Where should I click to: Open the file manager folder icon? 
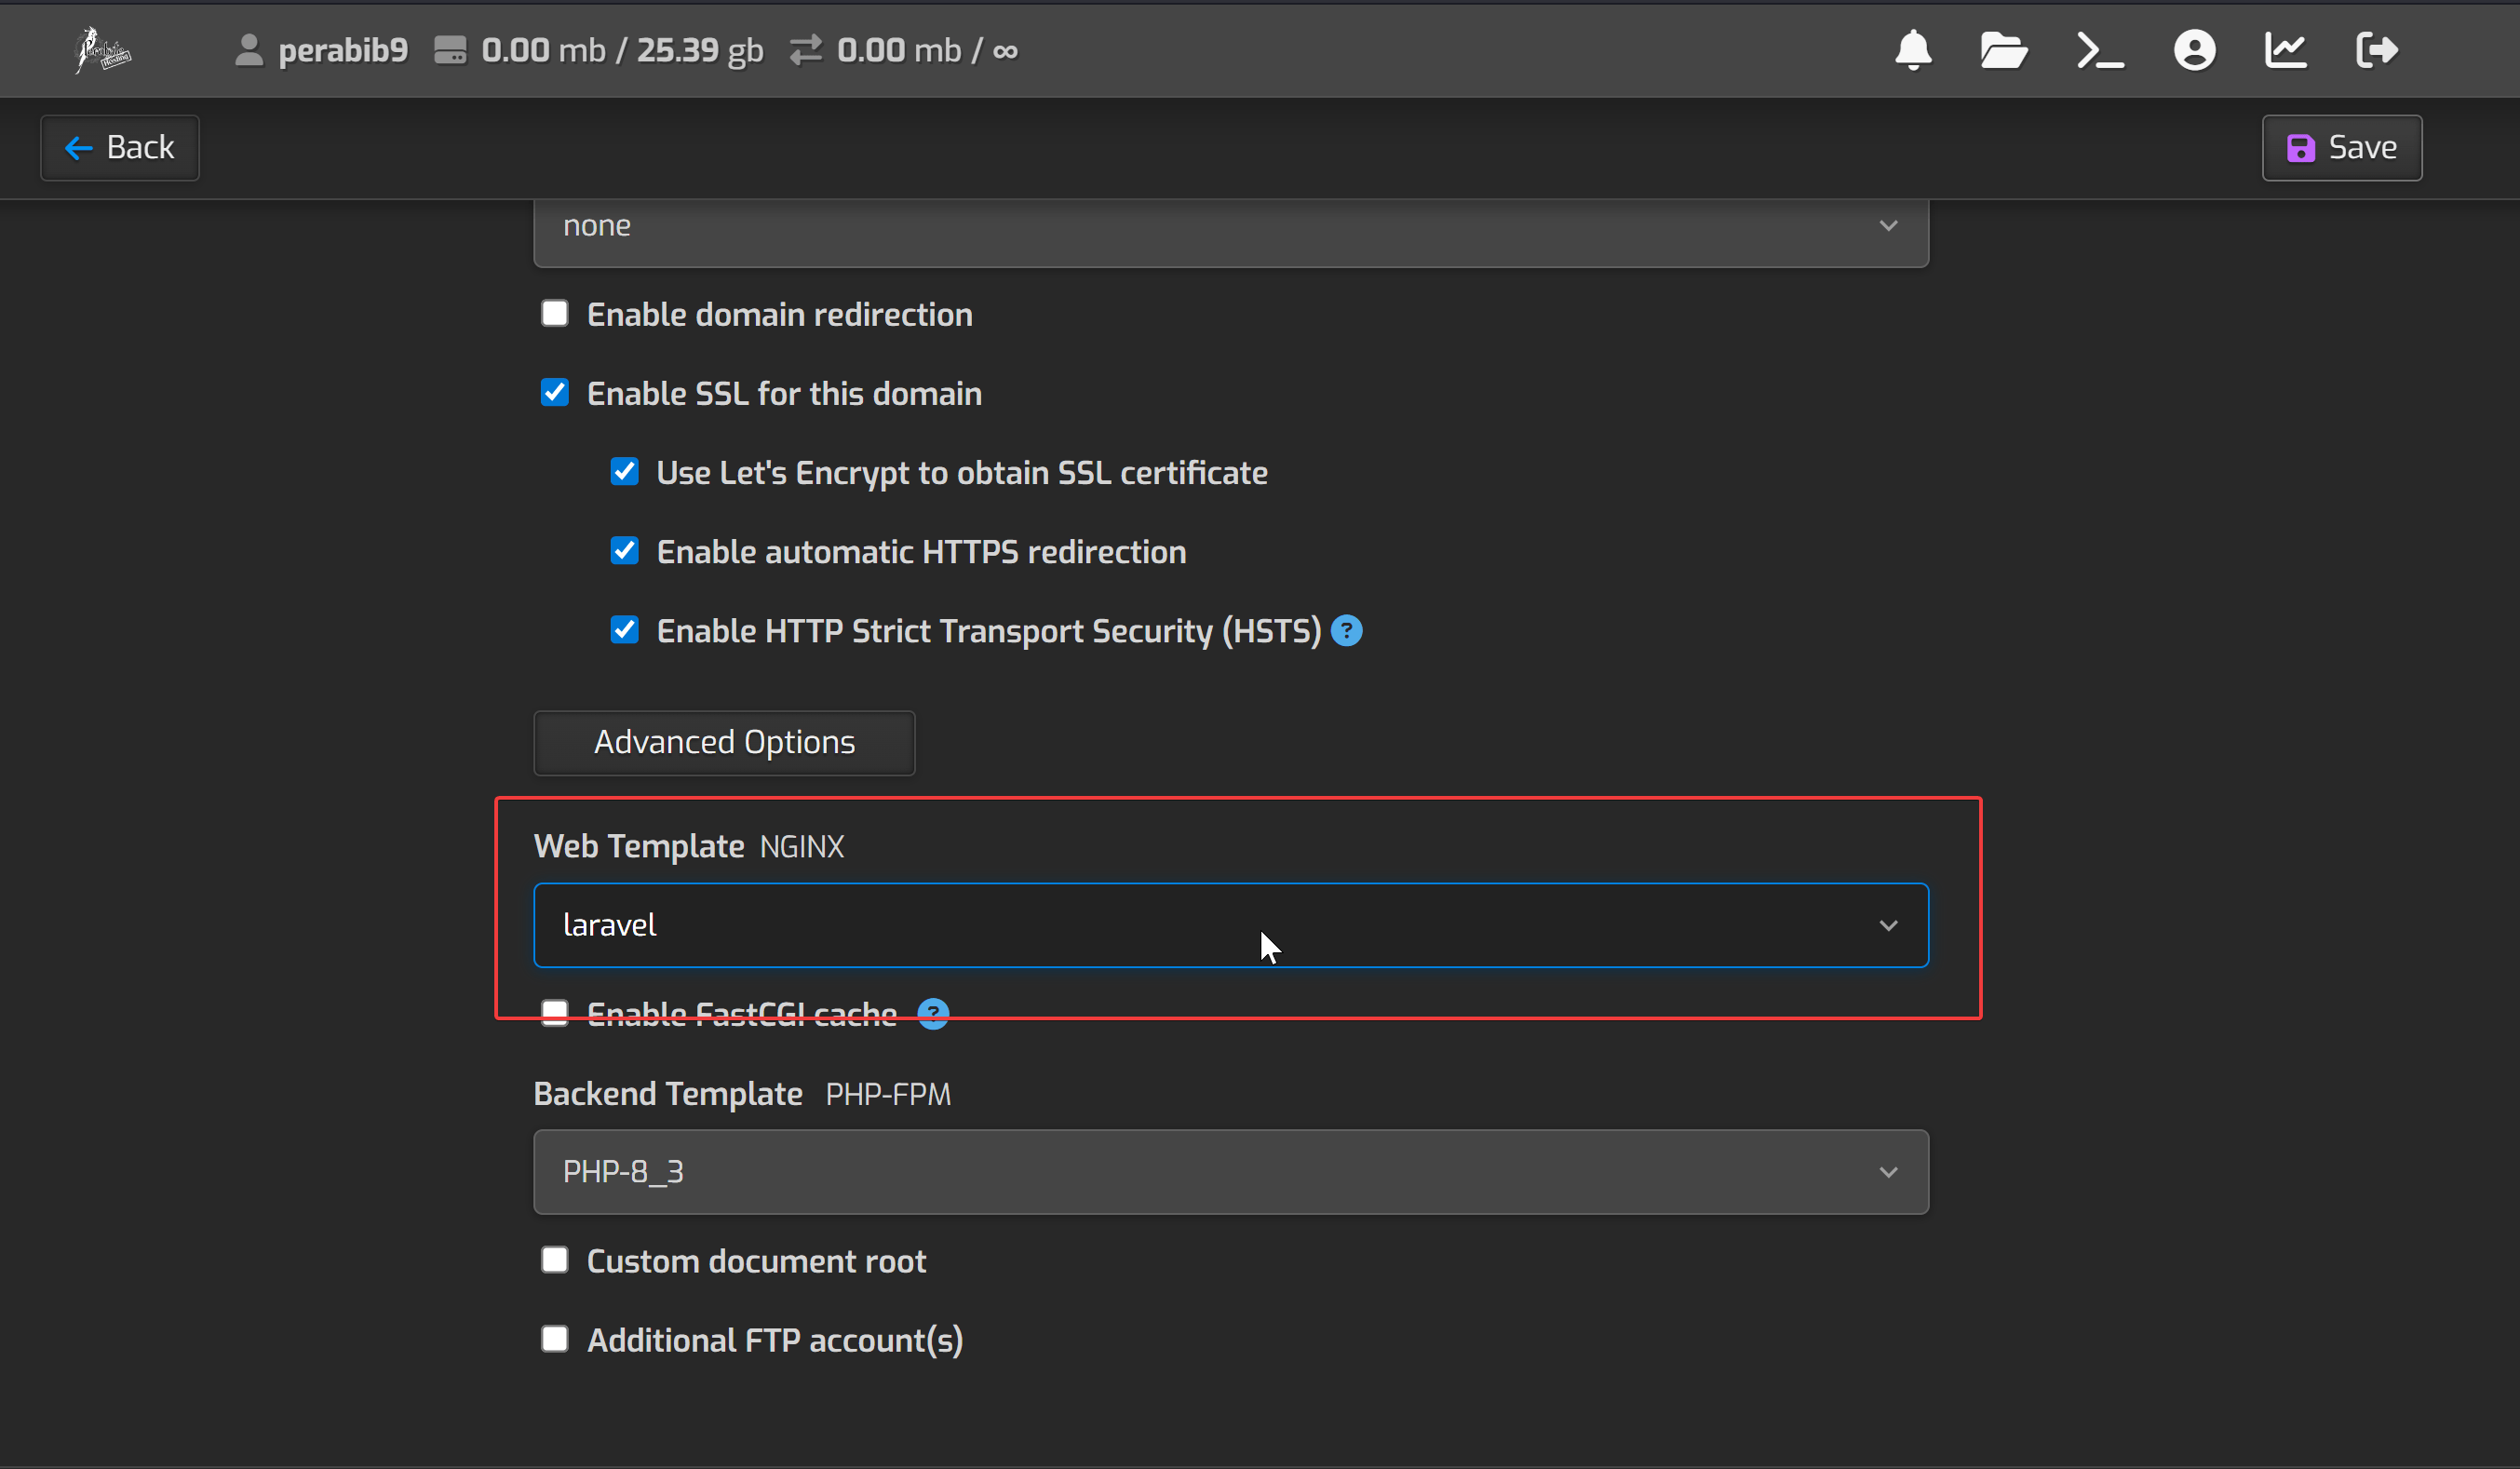[2003, 50]
